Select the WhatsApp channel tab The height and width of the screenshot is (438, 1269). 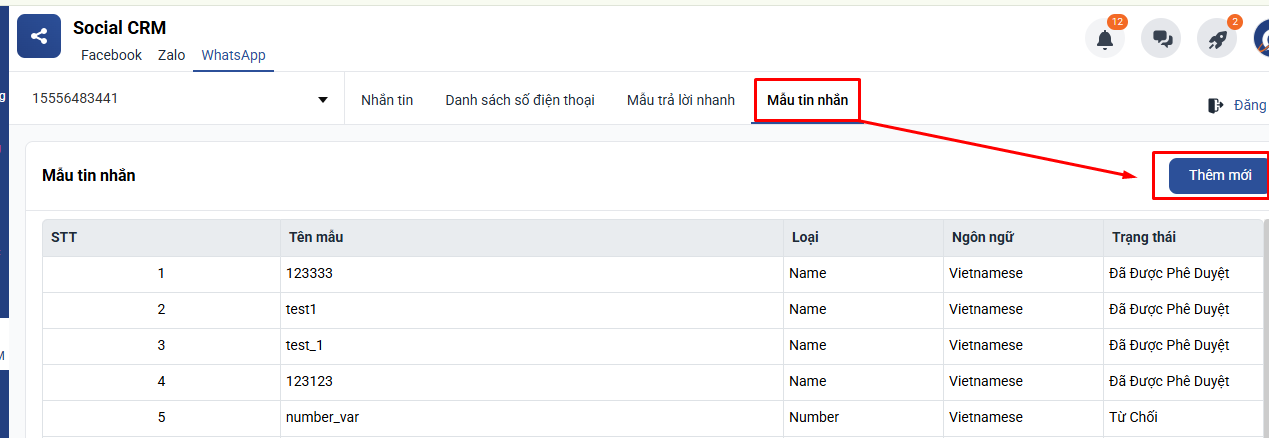click(x=233, y=55)
